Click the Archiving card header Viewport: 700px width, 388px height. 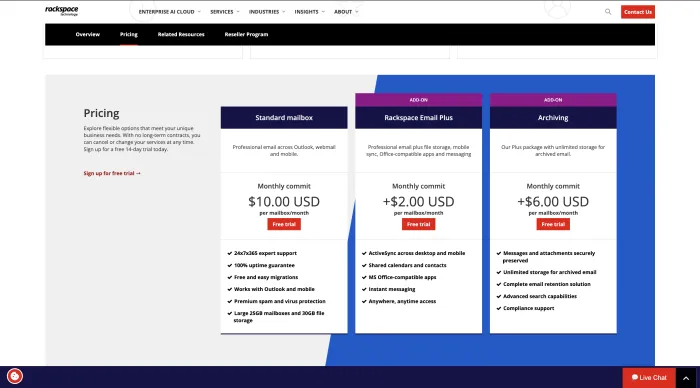click(553, 118)
